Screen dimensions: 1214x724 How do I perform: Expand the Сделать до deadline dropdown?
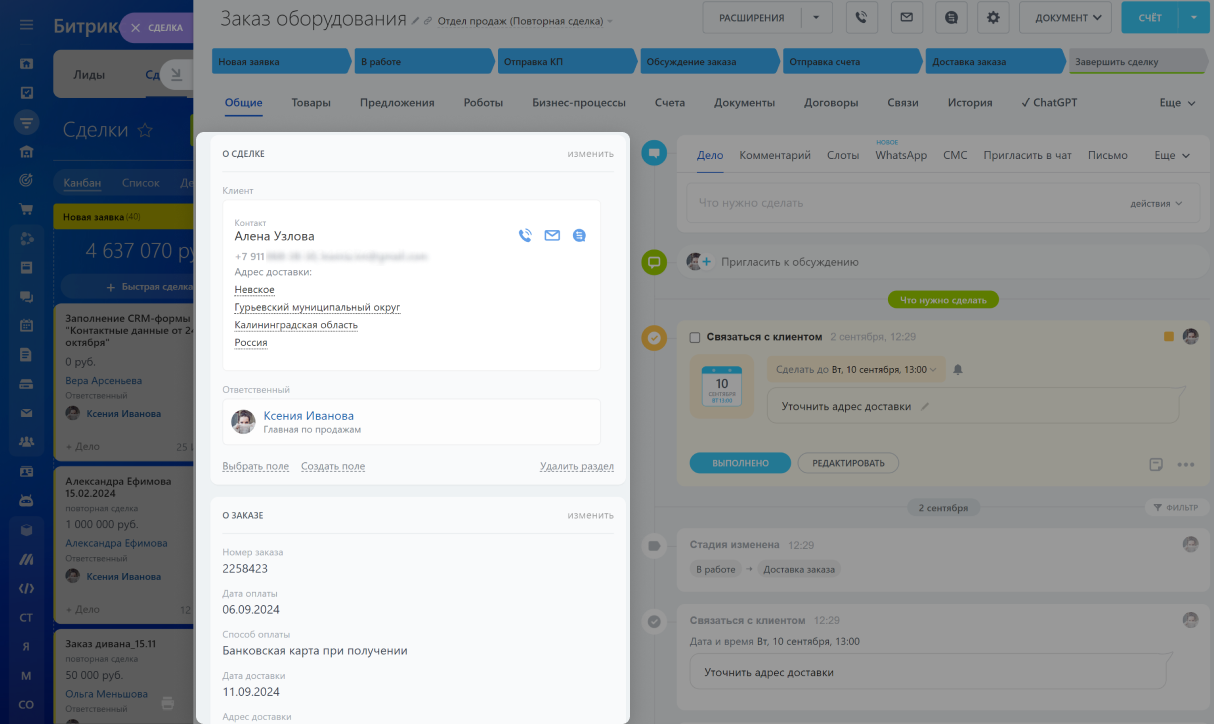pyautogui.click(x=857, y=370)
